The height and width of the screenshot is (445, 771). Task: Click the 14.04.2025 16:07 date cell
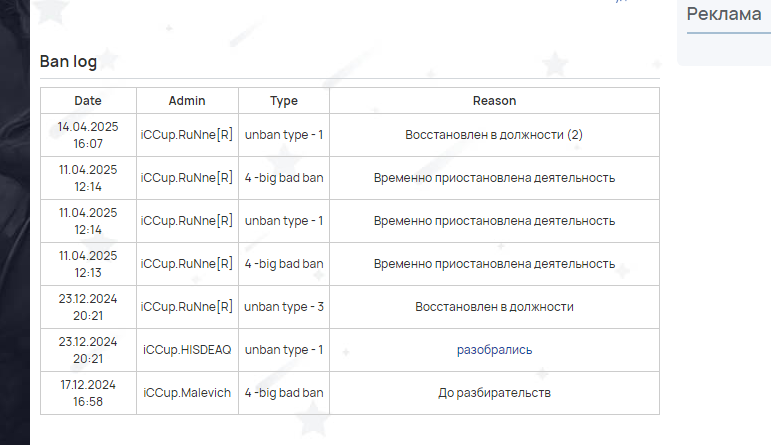pos(88,135)
